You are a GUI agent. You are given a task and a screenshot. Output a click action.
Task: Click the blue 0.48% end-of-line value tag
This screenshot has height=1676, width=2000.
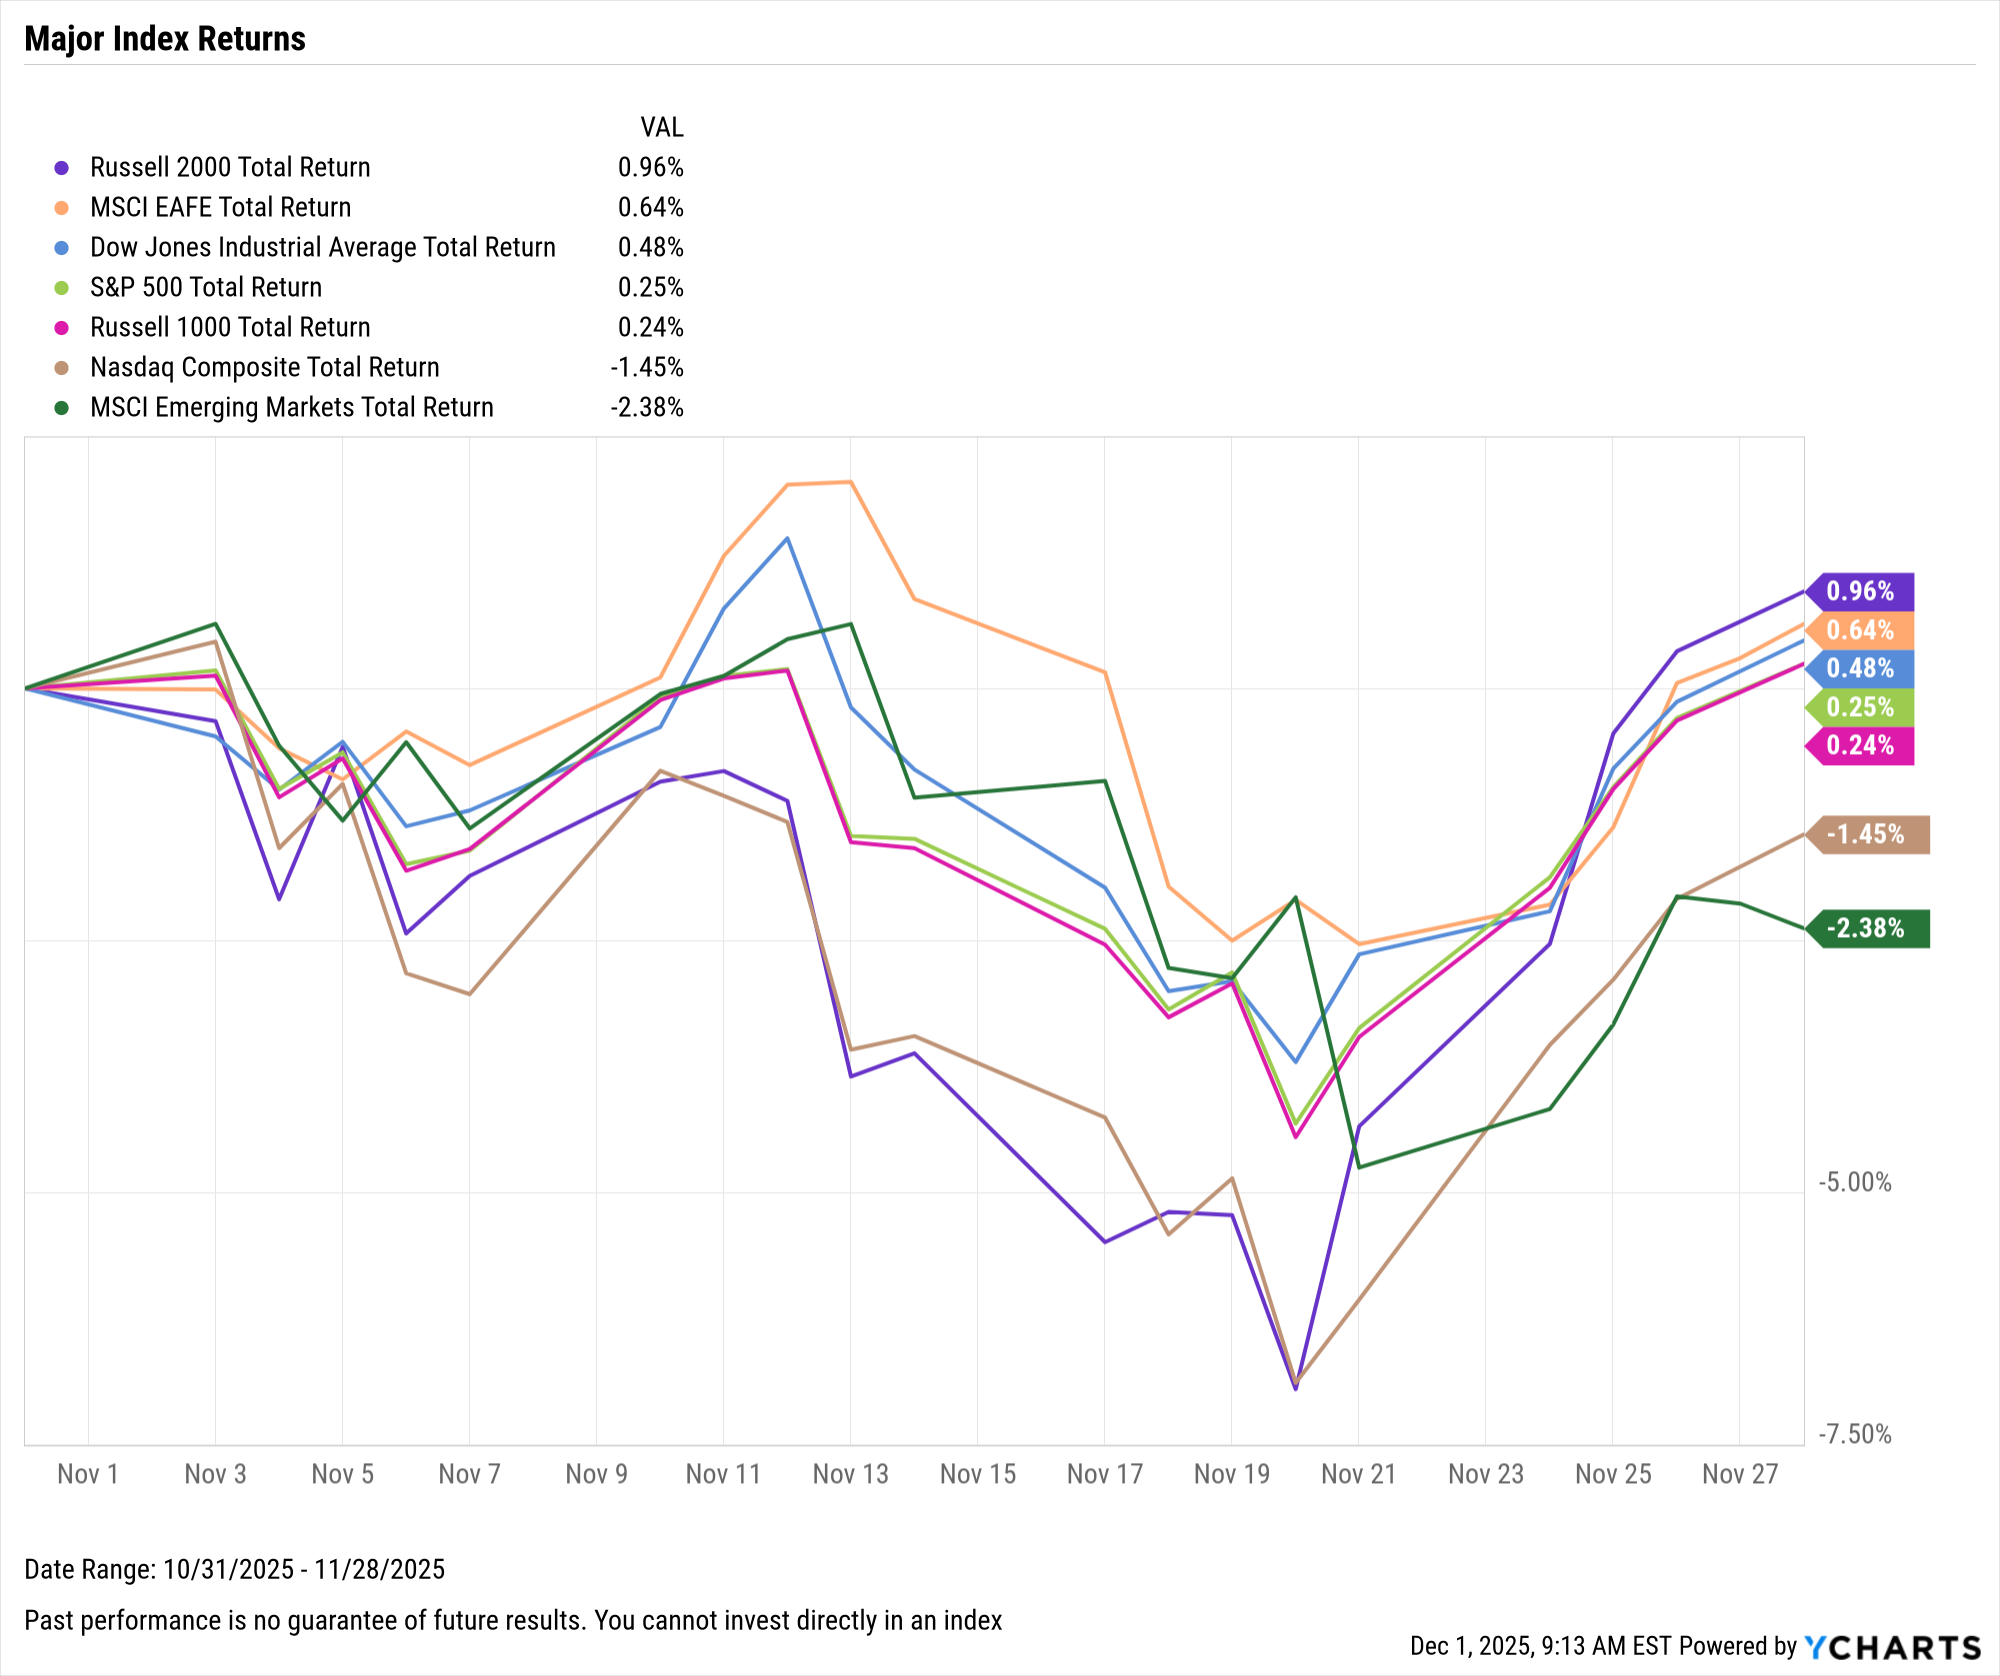coord(1860,668)
